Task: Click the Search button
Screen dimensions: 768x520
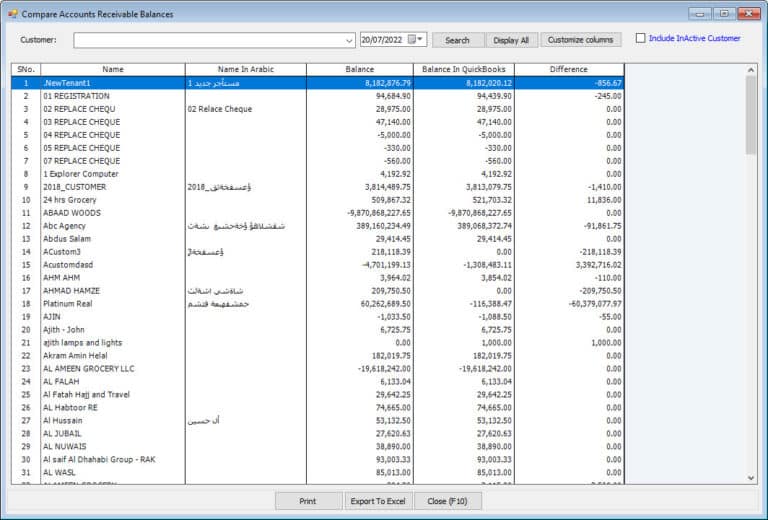Action: coord(457,40)
